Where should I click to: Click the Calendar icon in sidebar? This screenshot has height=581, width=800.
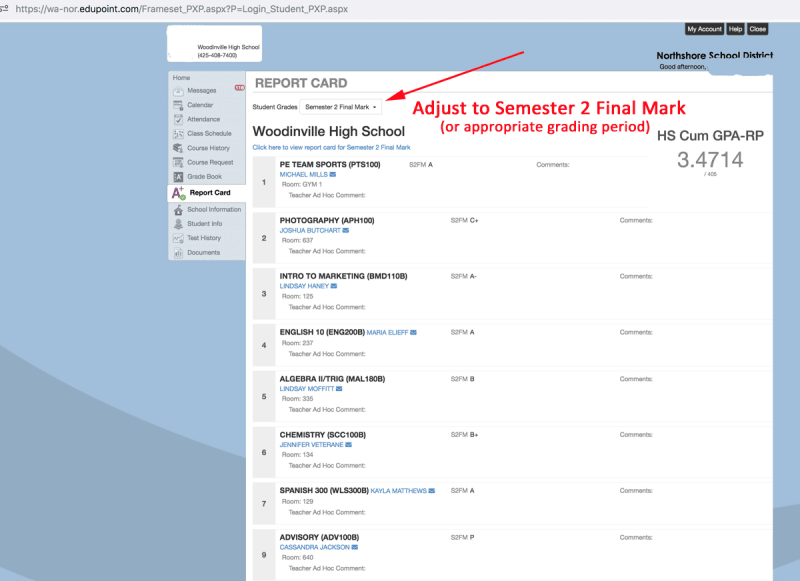point(177,105)
